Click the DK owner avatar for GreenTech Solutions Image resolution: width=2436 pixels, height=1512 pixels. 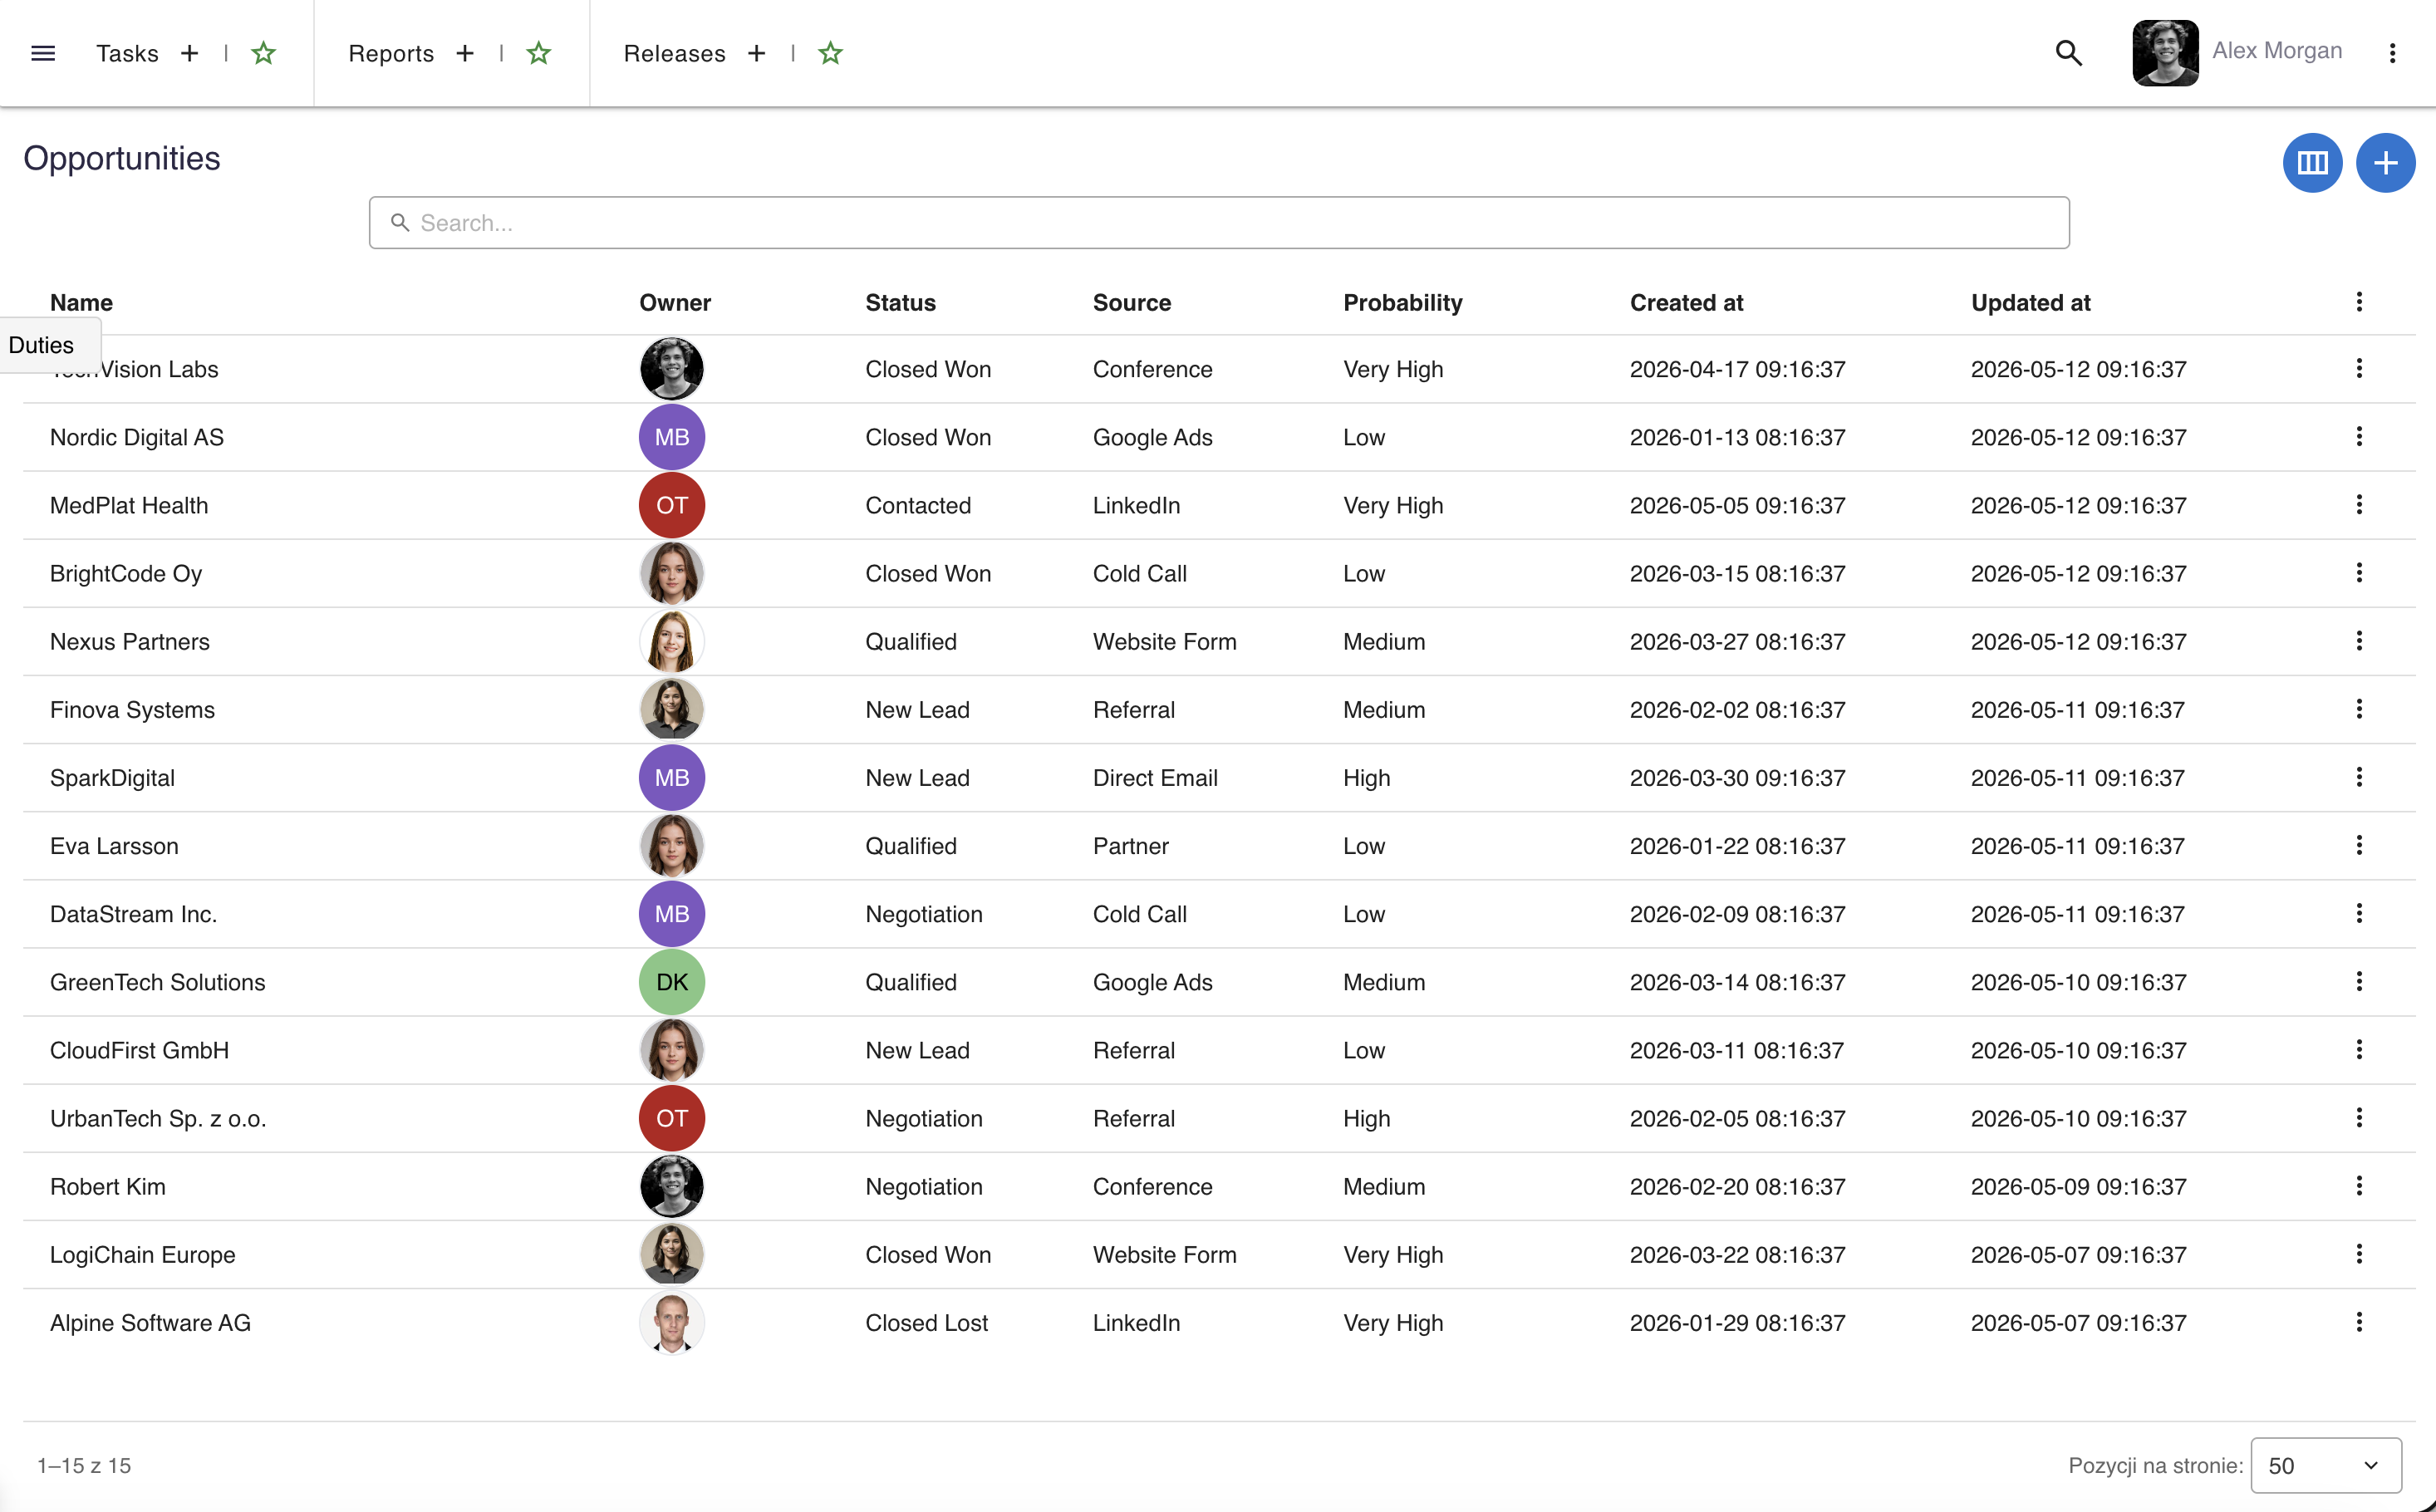[672, 982]
